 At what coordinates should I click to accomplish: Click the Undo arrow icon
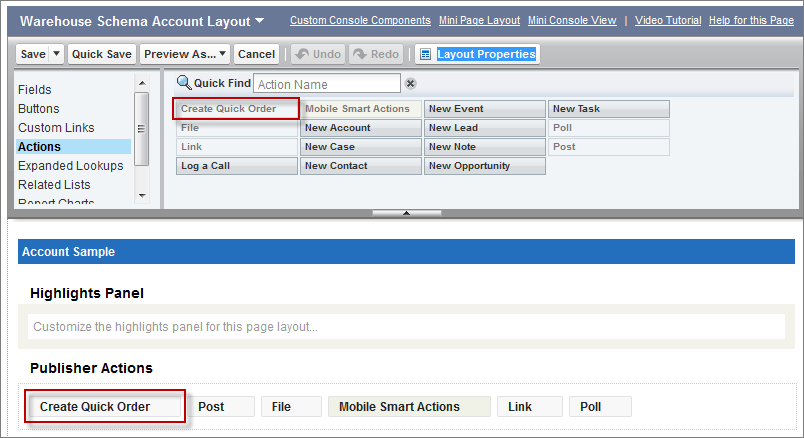click(x=303, y=54)
